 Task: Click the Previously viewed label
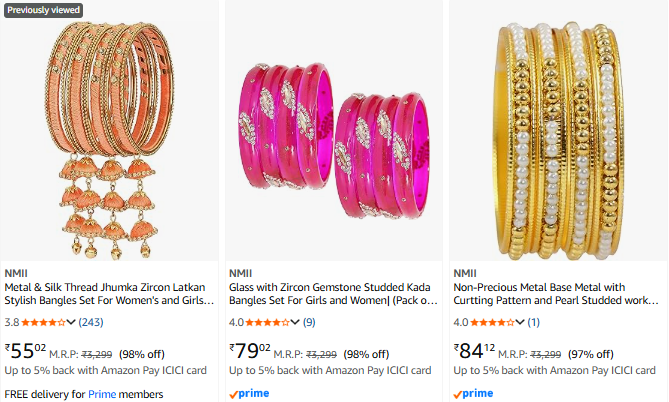pos(45,10)
